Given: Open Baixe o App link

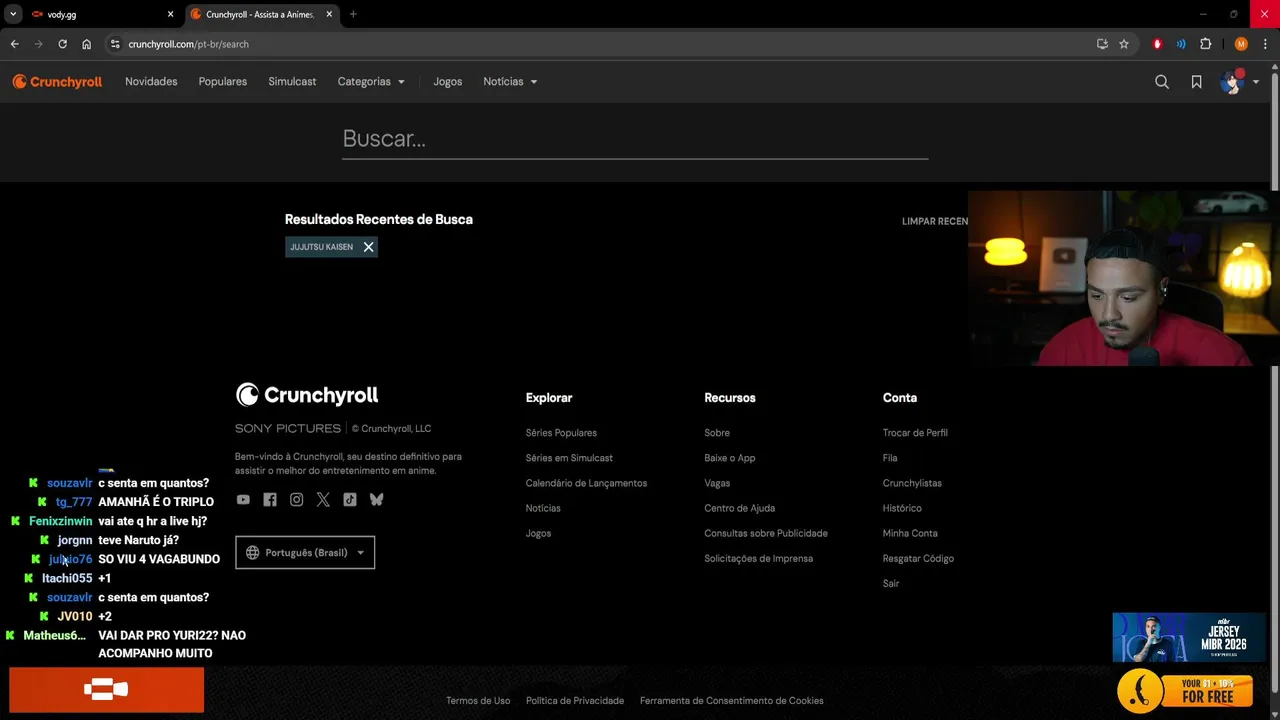Looking at the screenshot, I should point(730,458).
